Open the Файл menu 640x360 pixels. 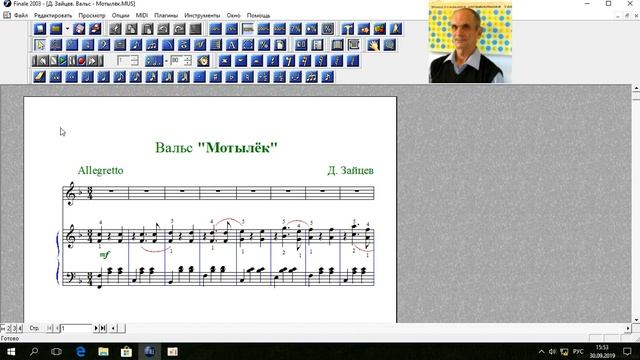(21, 15)
